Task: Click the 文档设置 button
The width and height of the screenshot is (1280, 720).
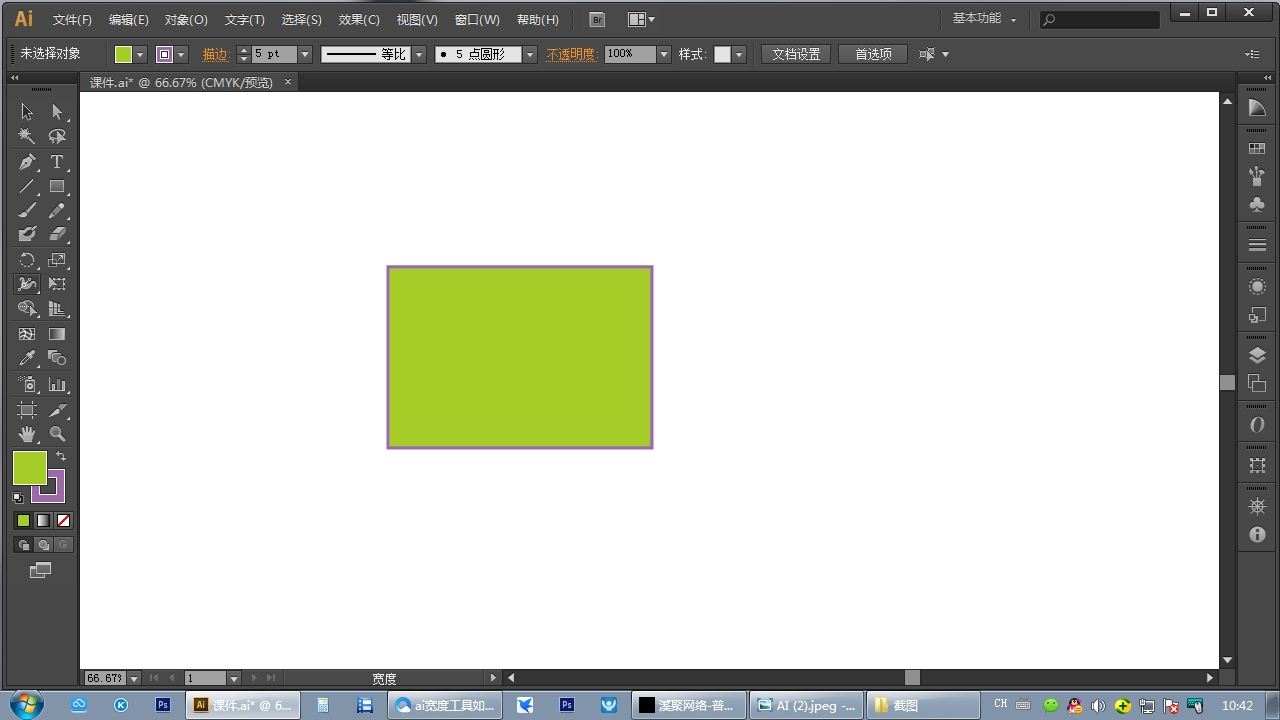Action: pyautogui.click(x=796, y=55)
